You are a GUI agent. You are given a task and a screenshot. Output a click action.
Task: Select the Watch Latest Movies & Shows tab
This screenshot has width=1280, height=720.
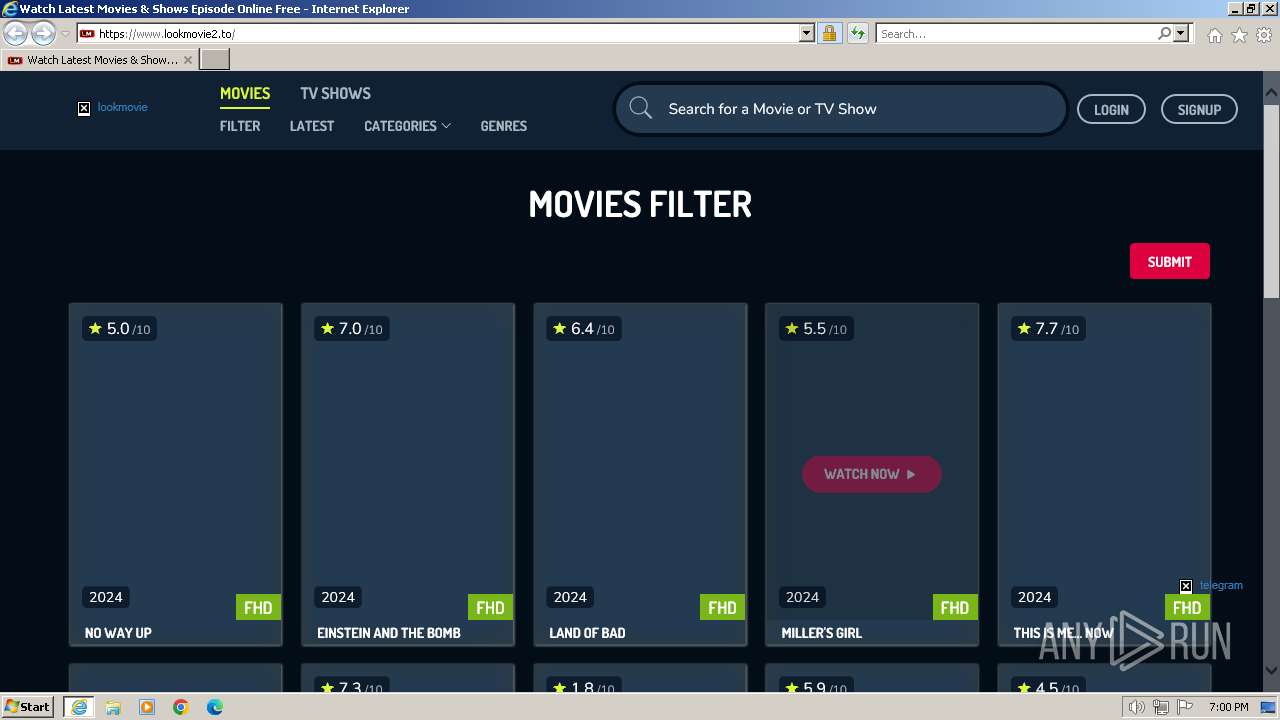[x=100, y=60]
